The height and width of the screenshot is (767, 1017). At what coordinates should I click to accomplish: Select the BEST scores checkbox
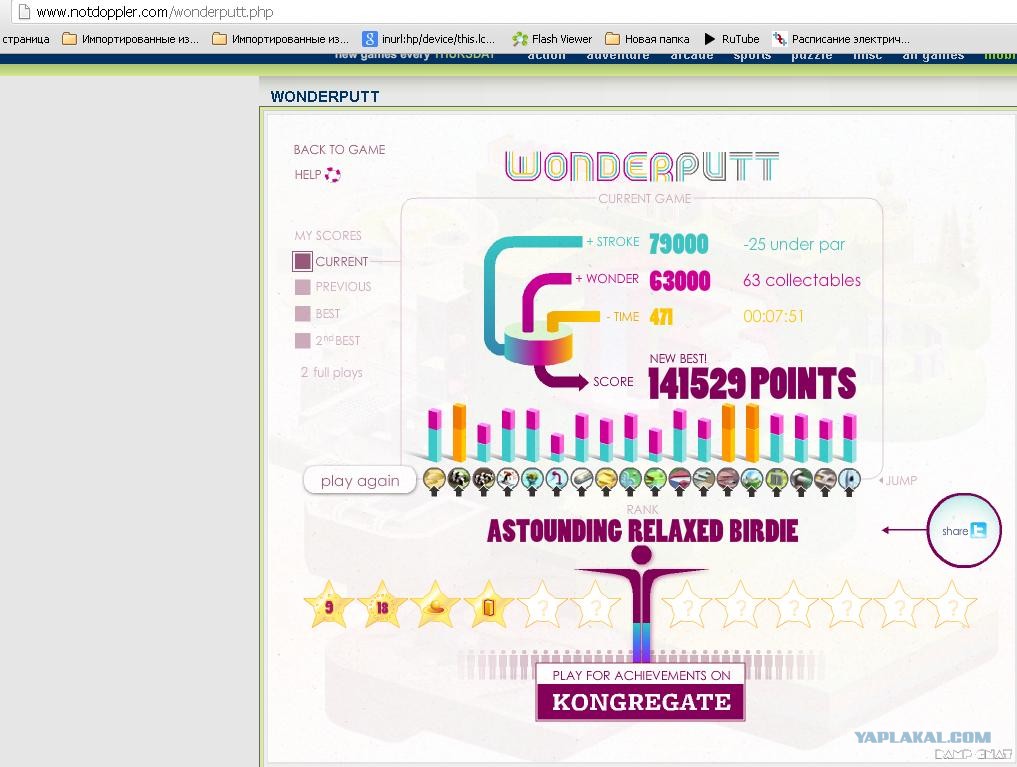[302, 314]
